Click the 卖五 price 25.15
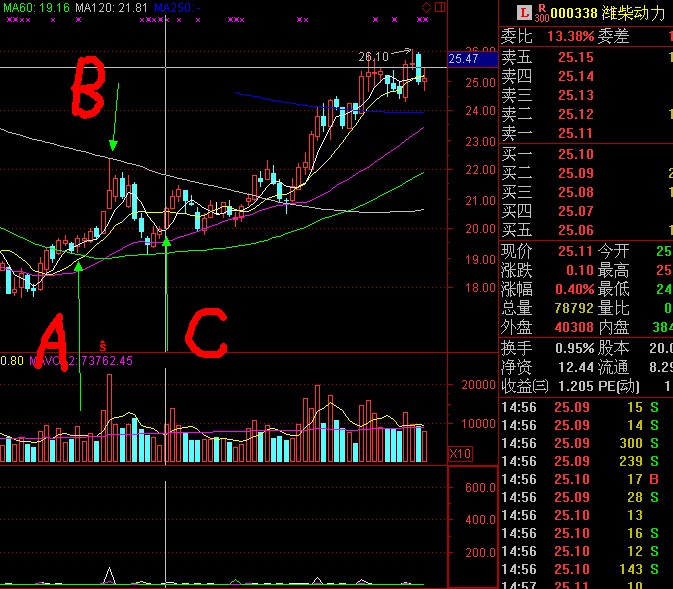This screenshot has height=589, width=673. tap(576, 57)
